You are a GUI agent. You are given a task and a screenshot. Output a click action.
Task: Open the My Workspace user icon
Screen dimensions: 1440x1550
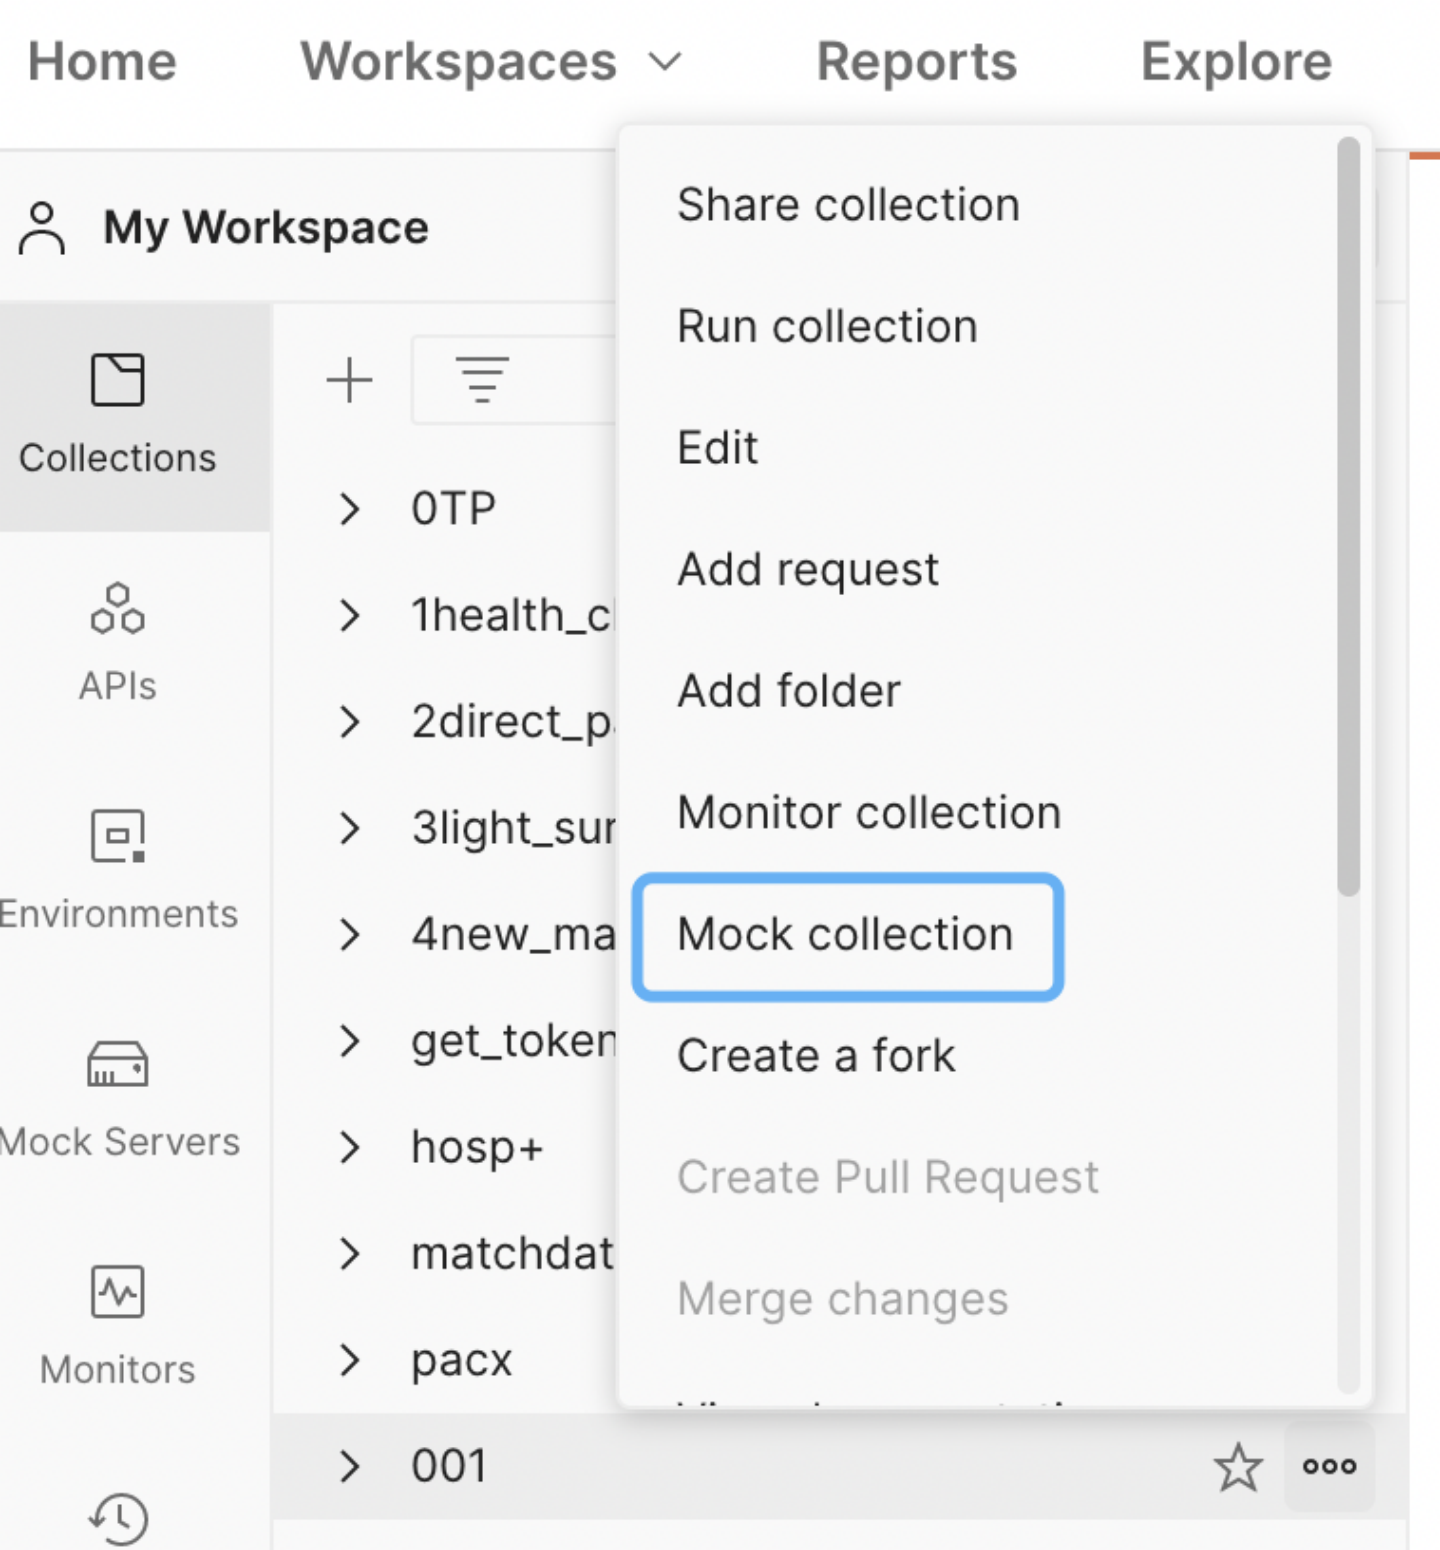pyautogui.click(x=41, y=227)
